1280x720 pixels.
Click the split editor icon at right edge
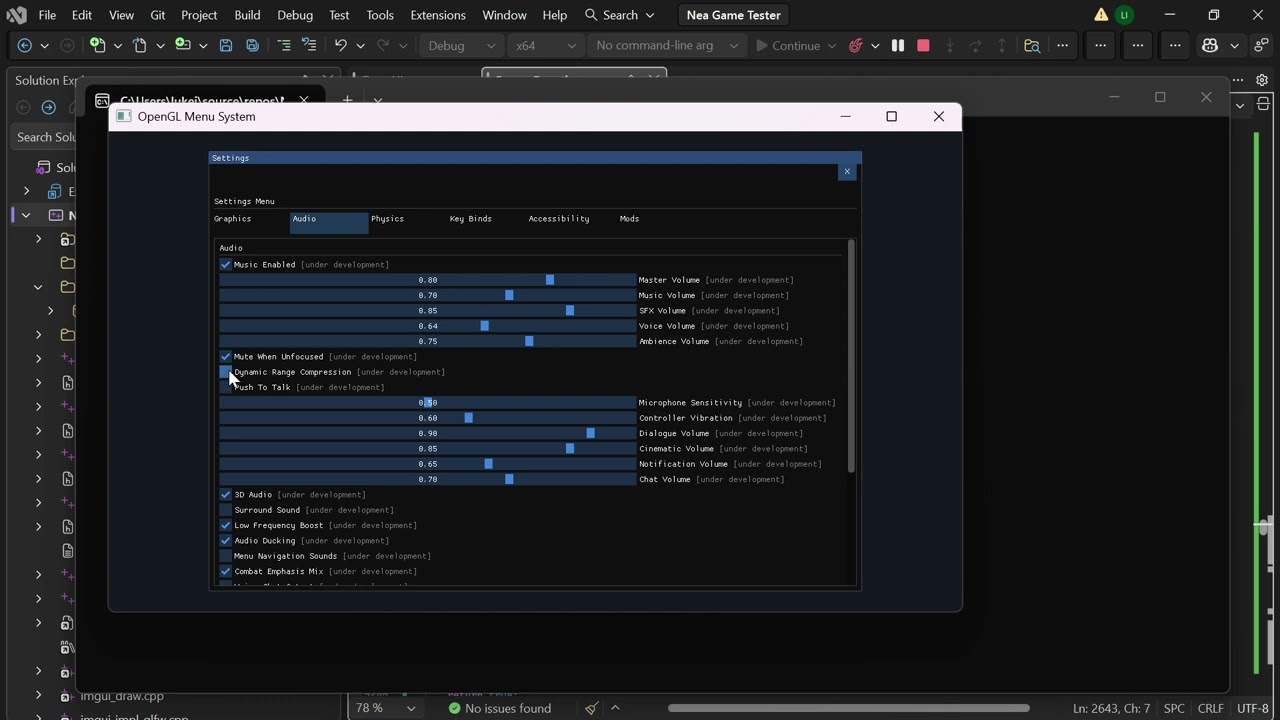coord(1263,104)
